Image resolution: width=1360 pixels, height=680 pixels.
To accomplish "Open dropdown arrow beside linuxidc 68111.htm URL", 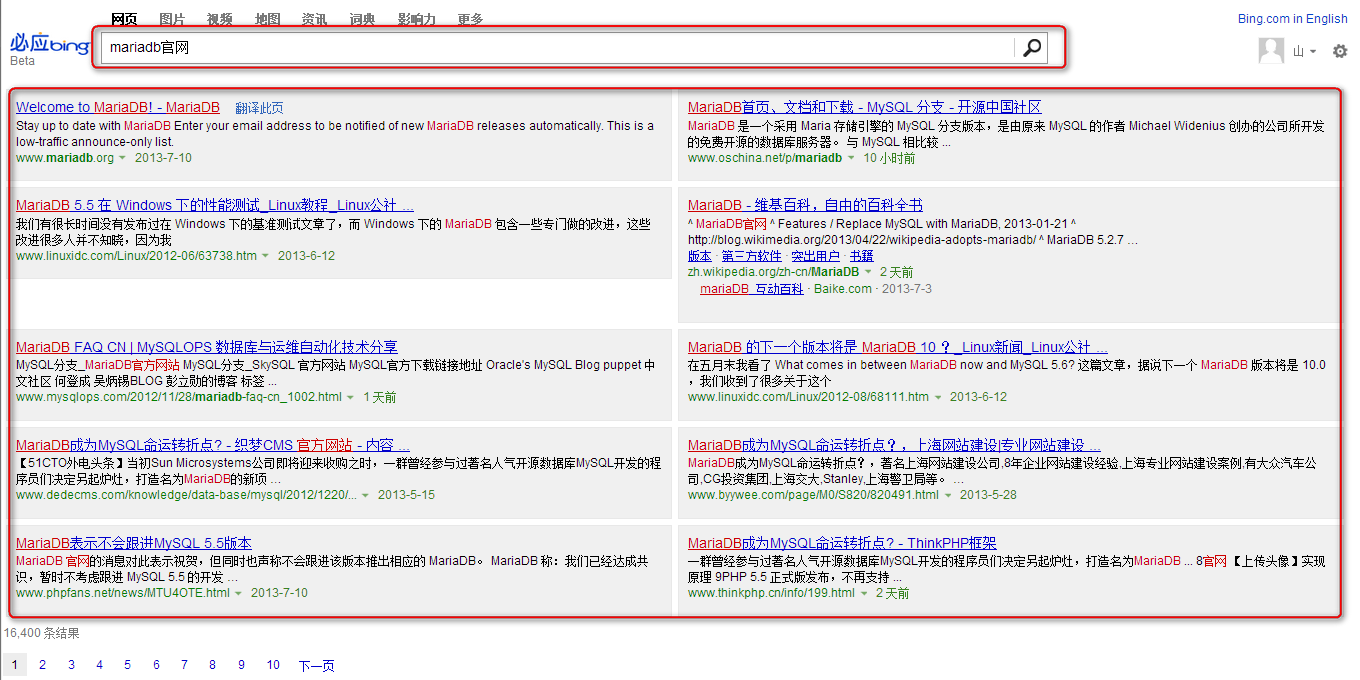I will click(x=938, y=397).
